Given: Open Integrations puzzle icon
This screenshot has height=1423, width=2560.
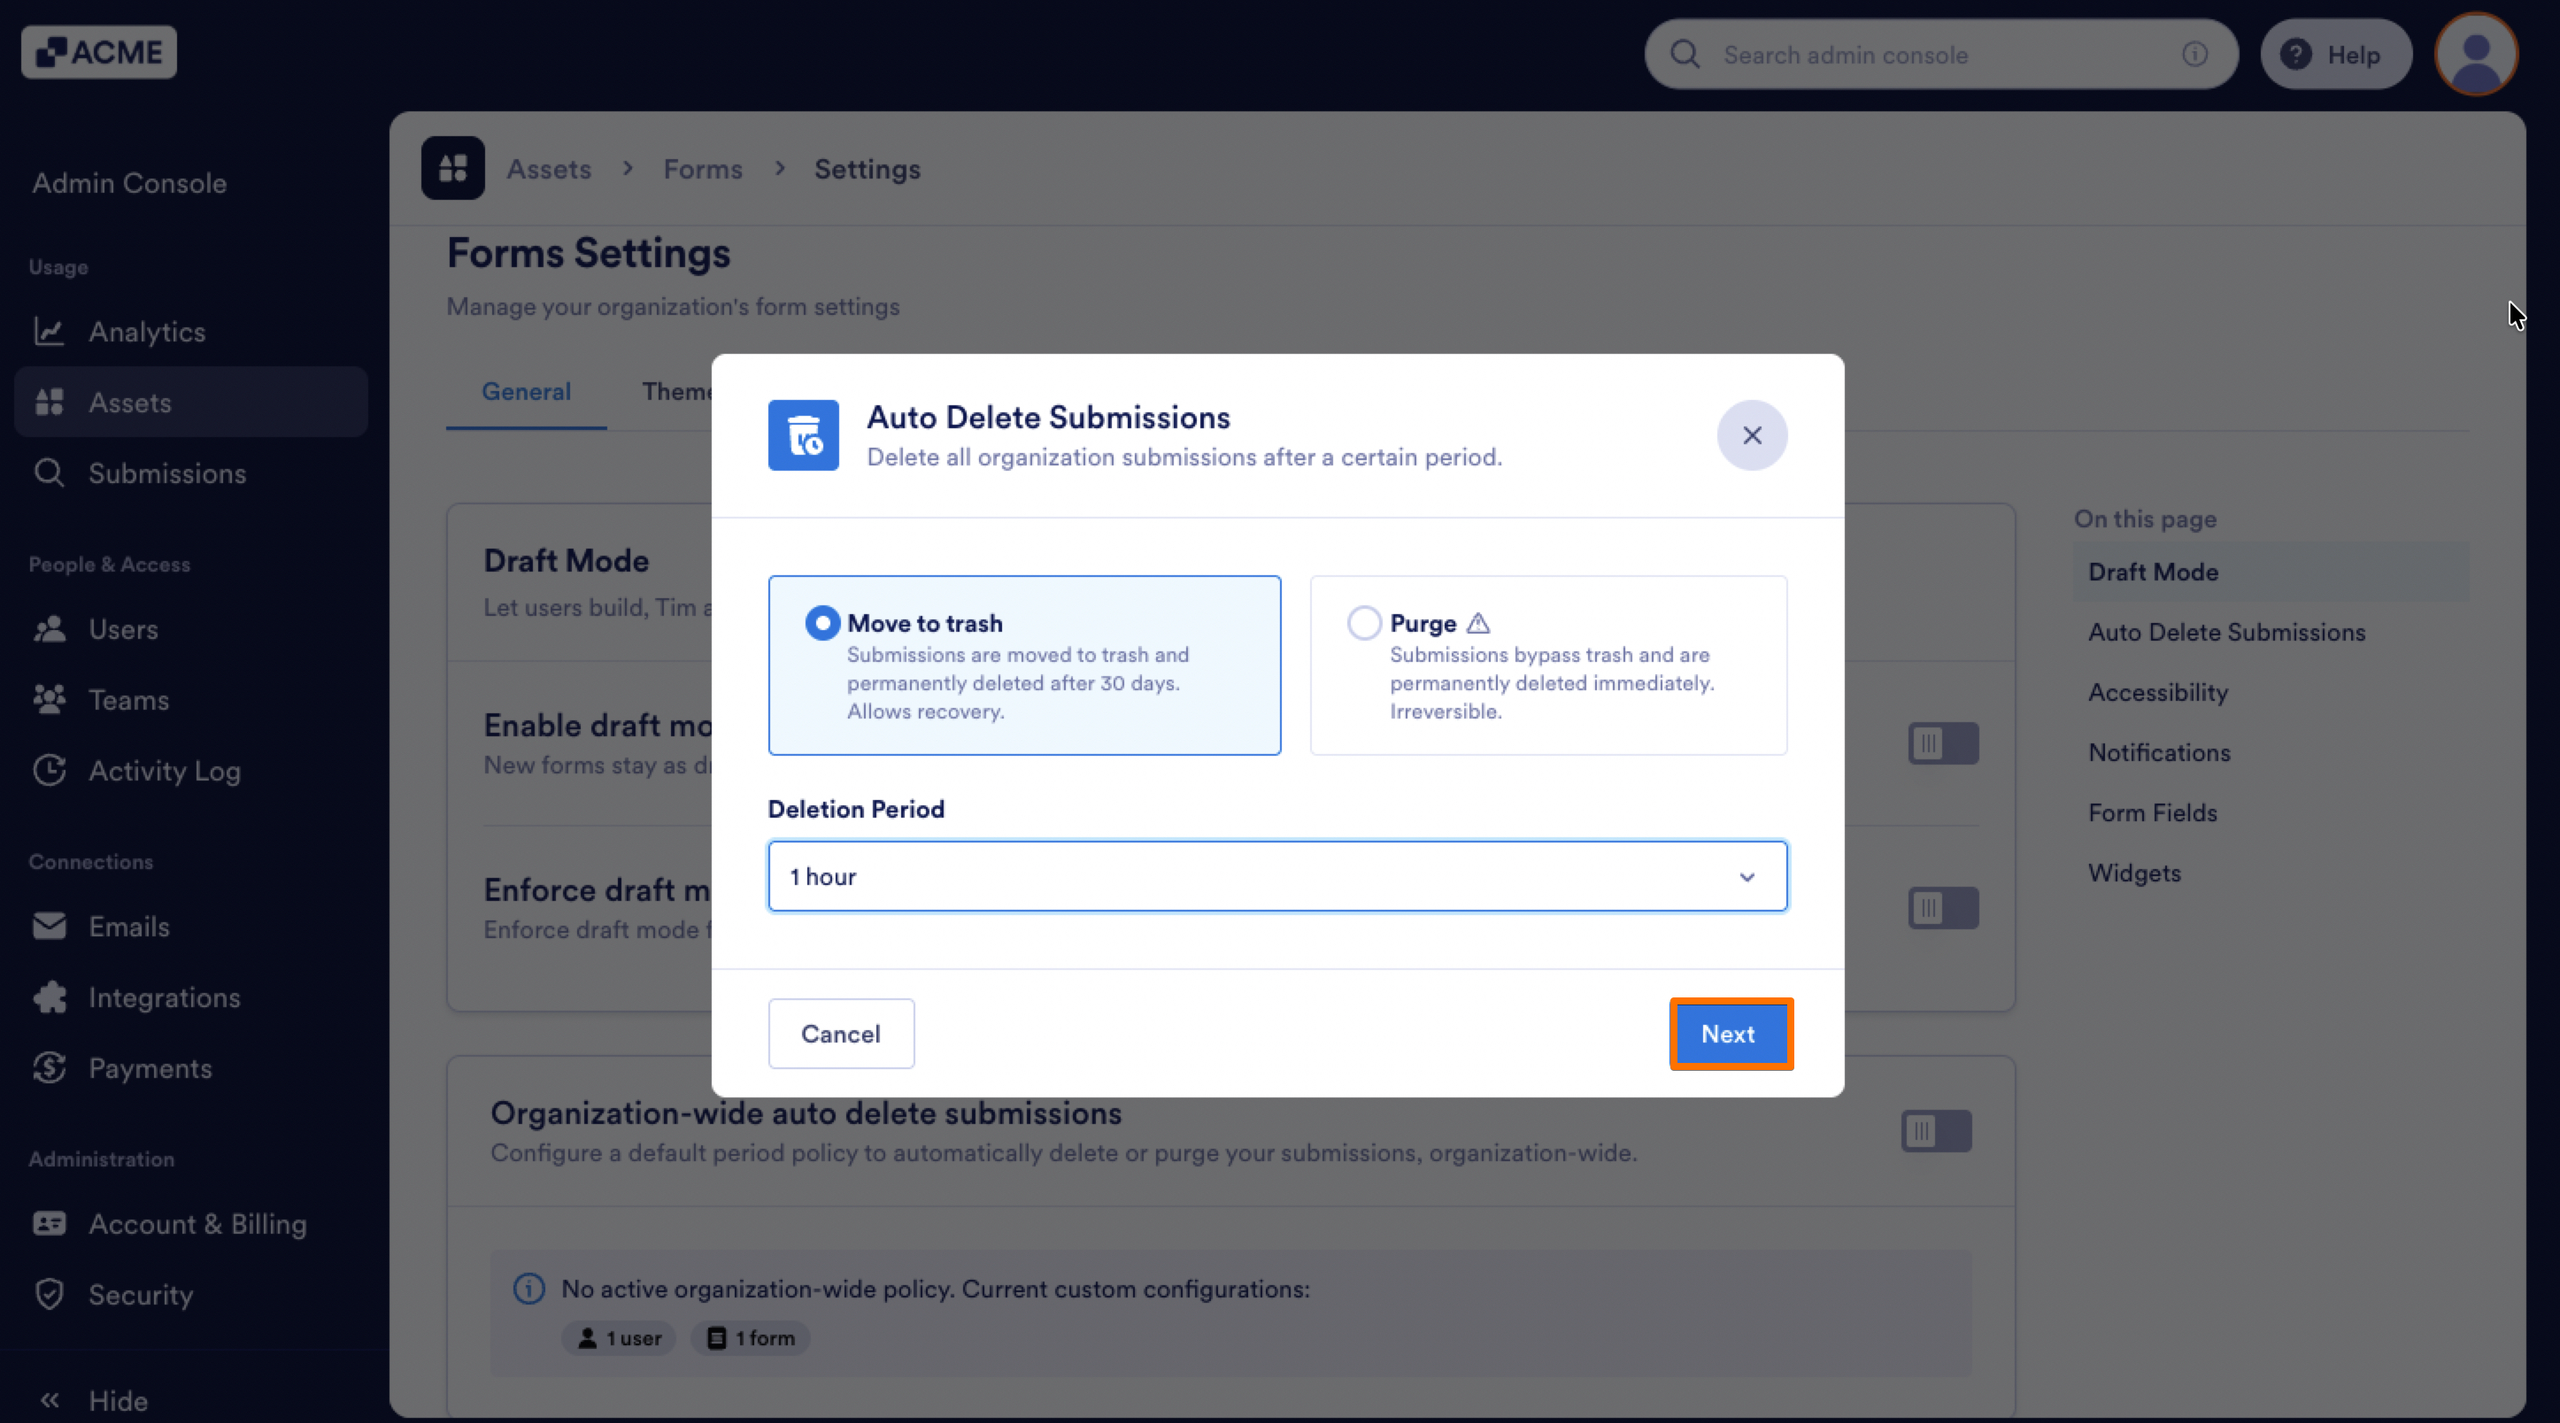Looking at the screenshot, I should click(x=49, y=997).
